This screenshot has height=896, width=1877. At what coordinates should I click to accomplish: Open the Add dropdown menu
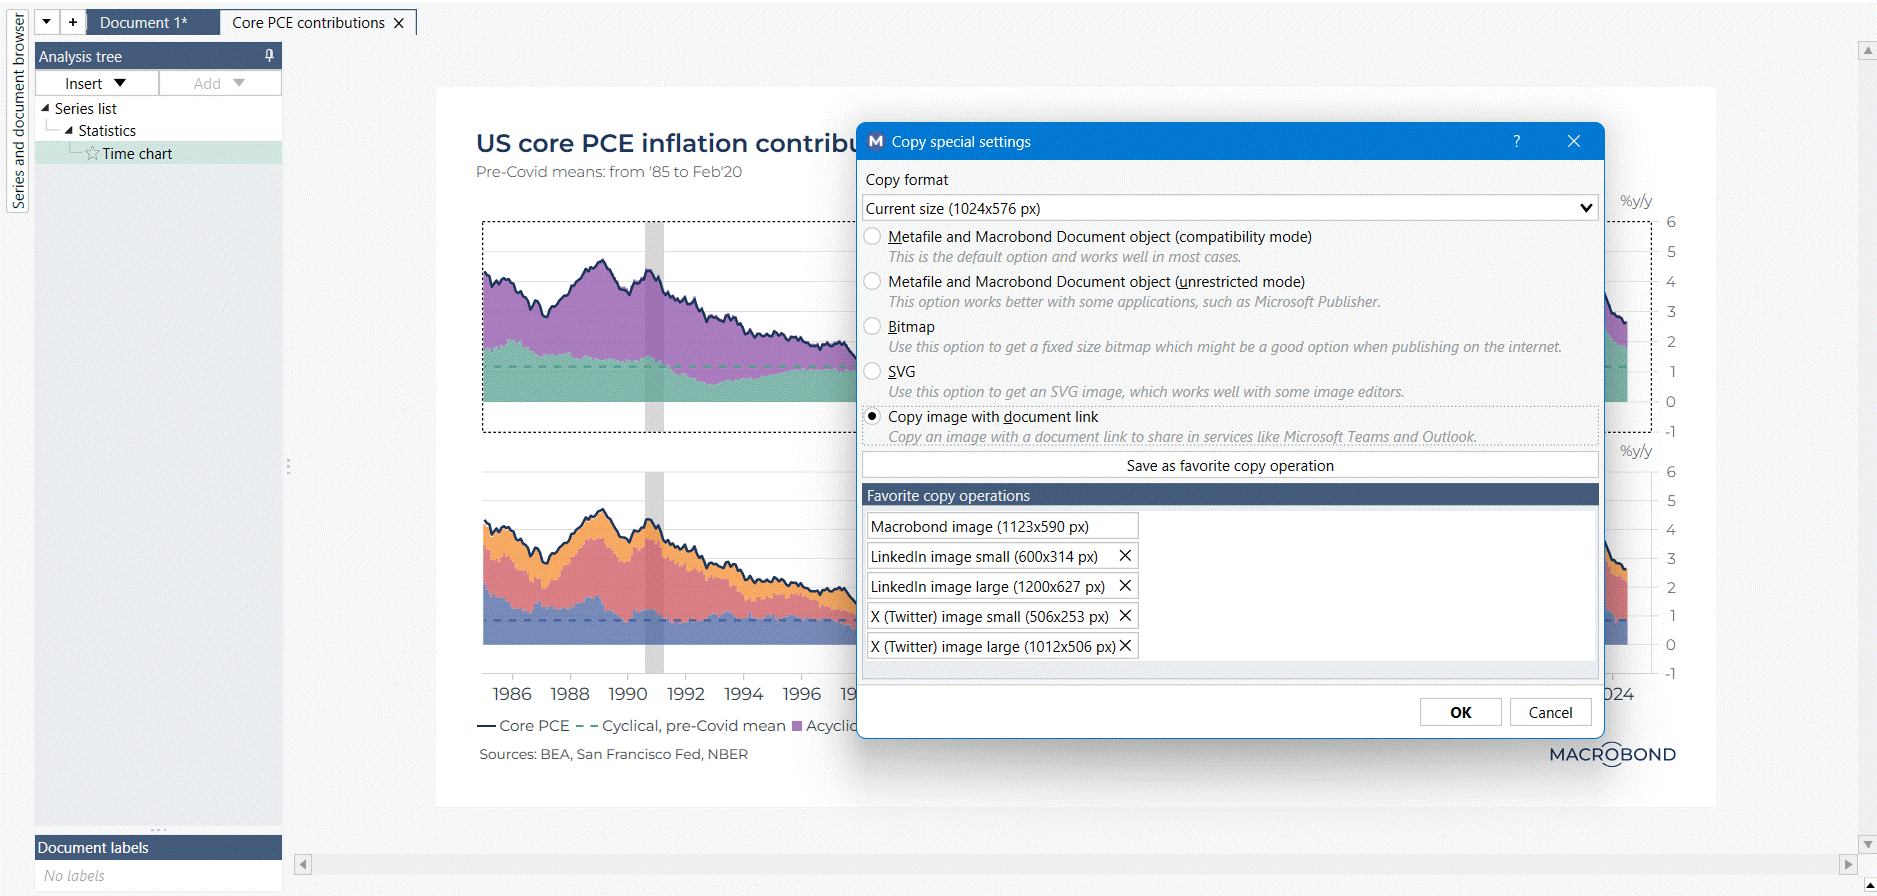[x=220, y=83]
